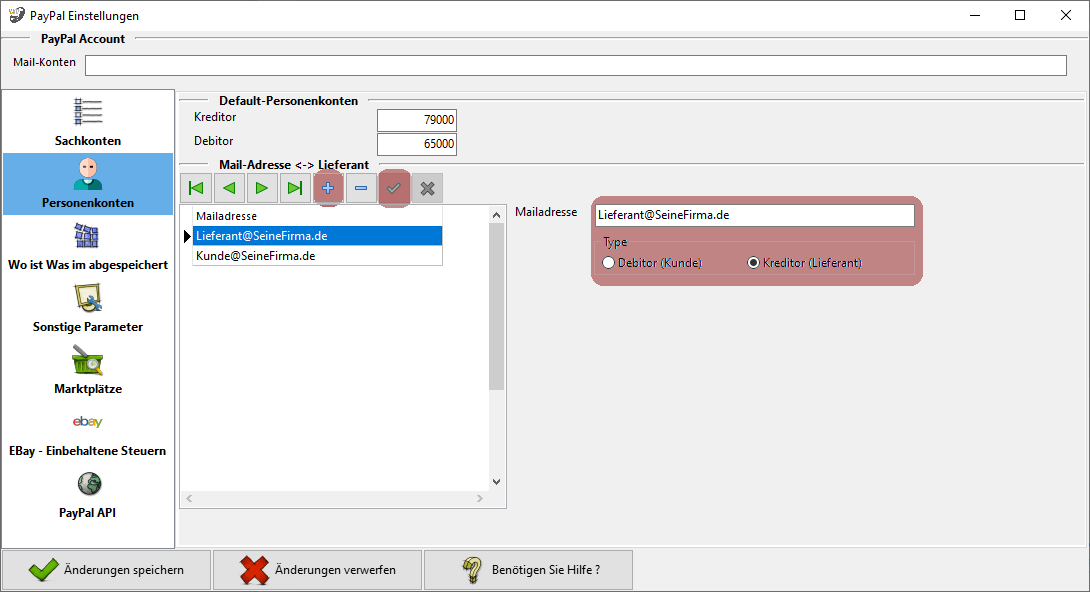Add new mail address record (plus)
The width and height of the screenshot is (1090, 592).
328,188
